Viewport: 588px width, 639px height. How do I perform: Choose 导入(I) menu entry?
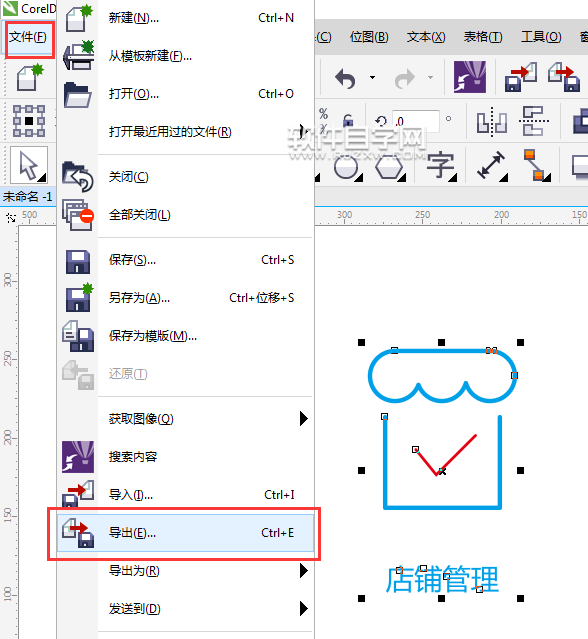coord(185,495)
